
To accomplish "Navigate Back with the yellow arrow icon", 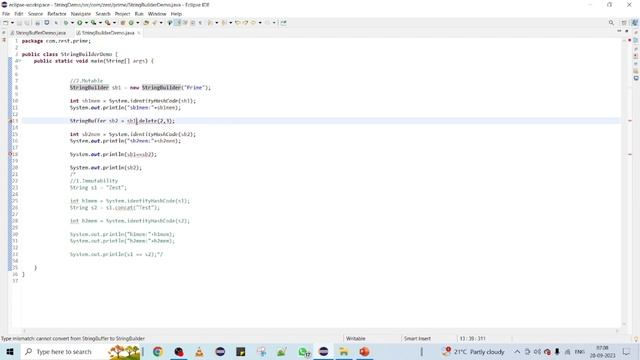I will point(253,23).
